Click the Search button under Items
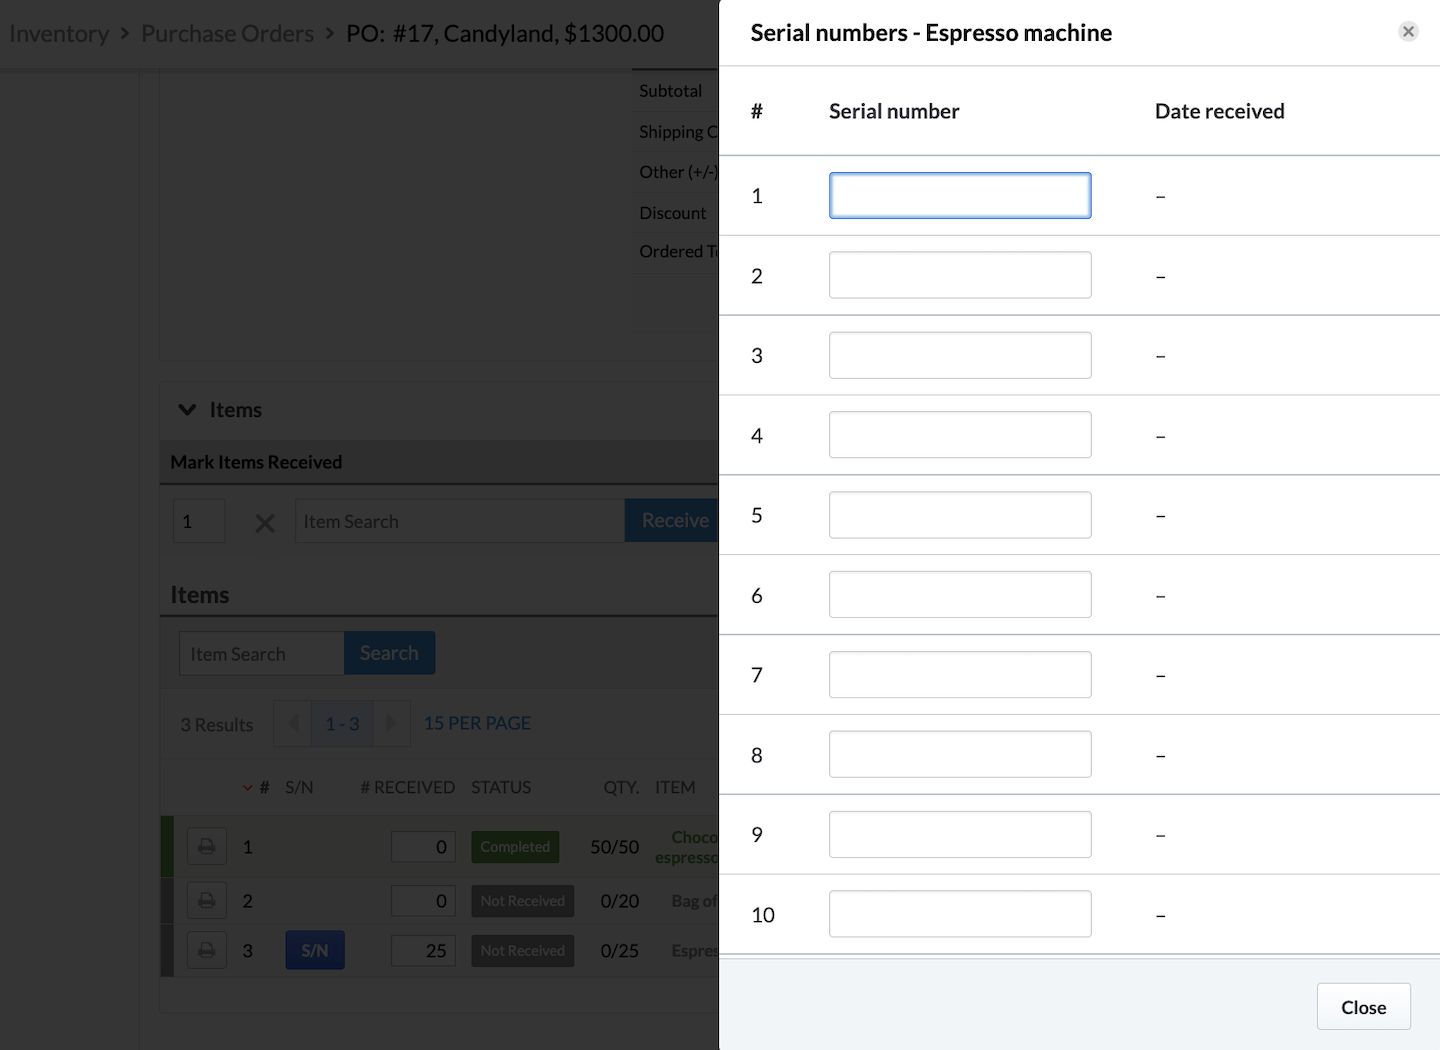Image resolution: width=1440 pixels, height=1050 pixels. pyautogui.click(x=389, y=653)
